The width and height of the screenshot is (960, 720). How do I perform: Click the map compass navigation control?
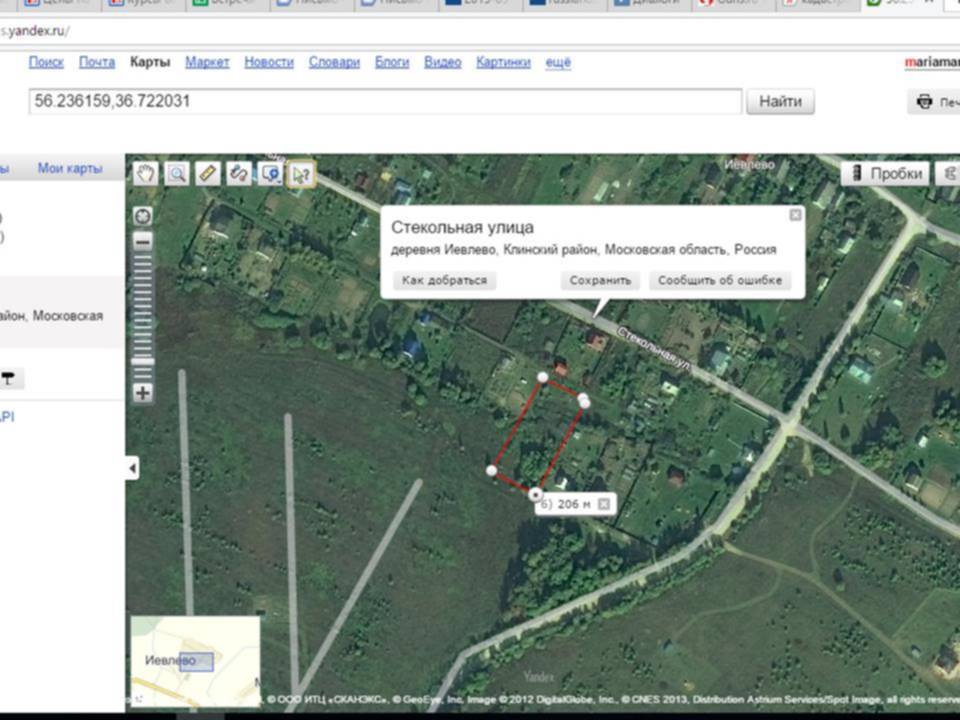tap(143, 216)
